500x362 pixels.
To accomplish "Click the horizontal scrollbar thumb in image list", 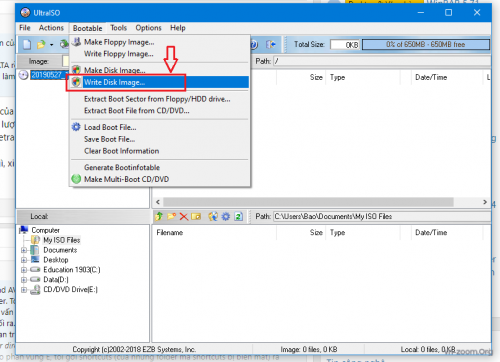I will coord(308,202).
